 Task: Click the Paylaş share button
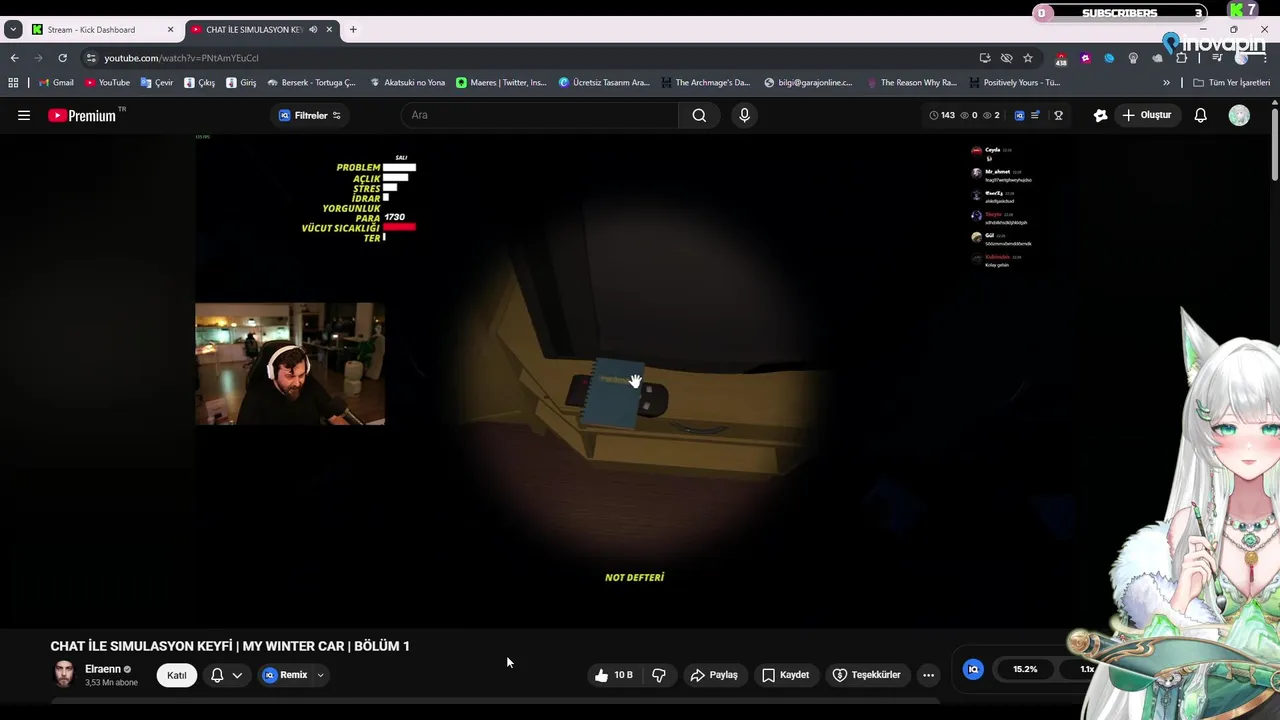[714, 675]
